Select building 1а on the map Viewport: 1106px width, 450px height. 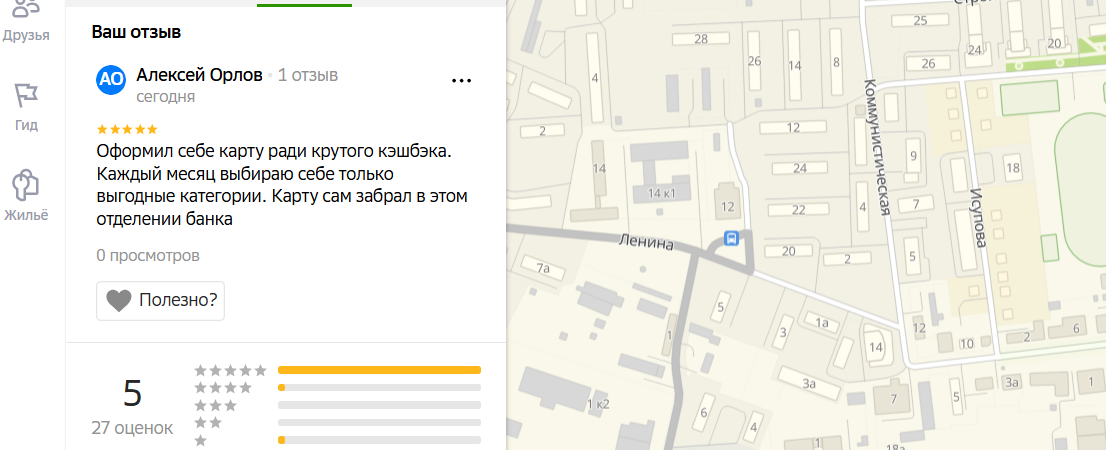(822, 323)
